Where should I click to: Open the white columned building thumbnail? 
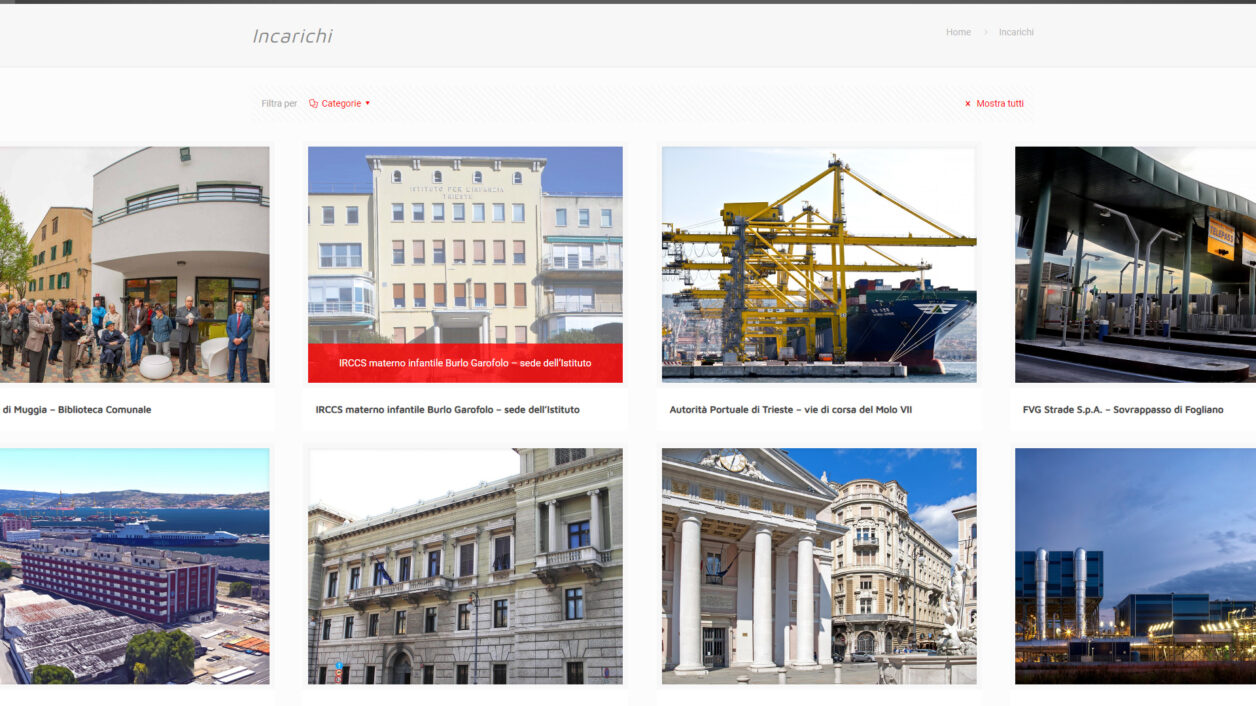[818, 566]
